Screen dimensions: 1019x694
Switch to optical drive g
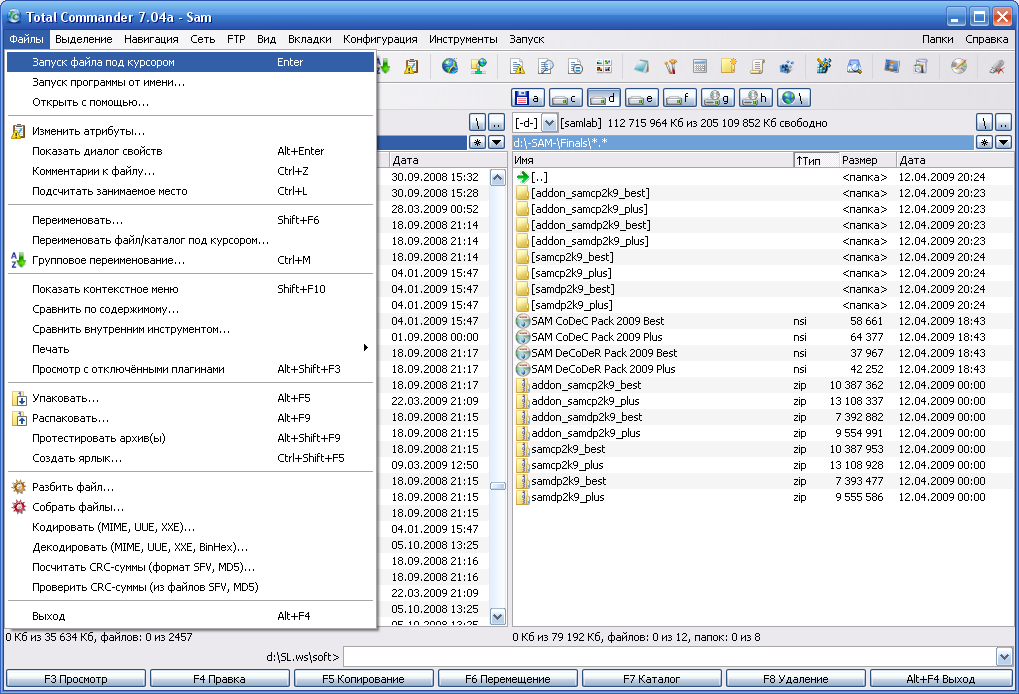pos(717,98)
